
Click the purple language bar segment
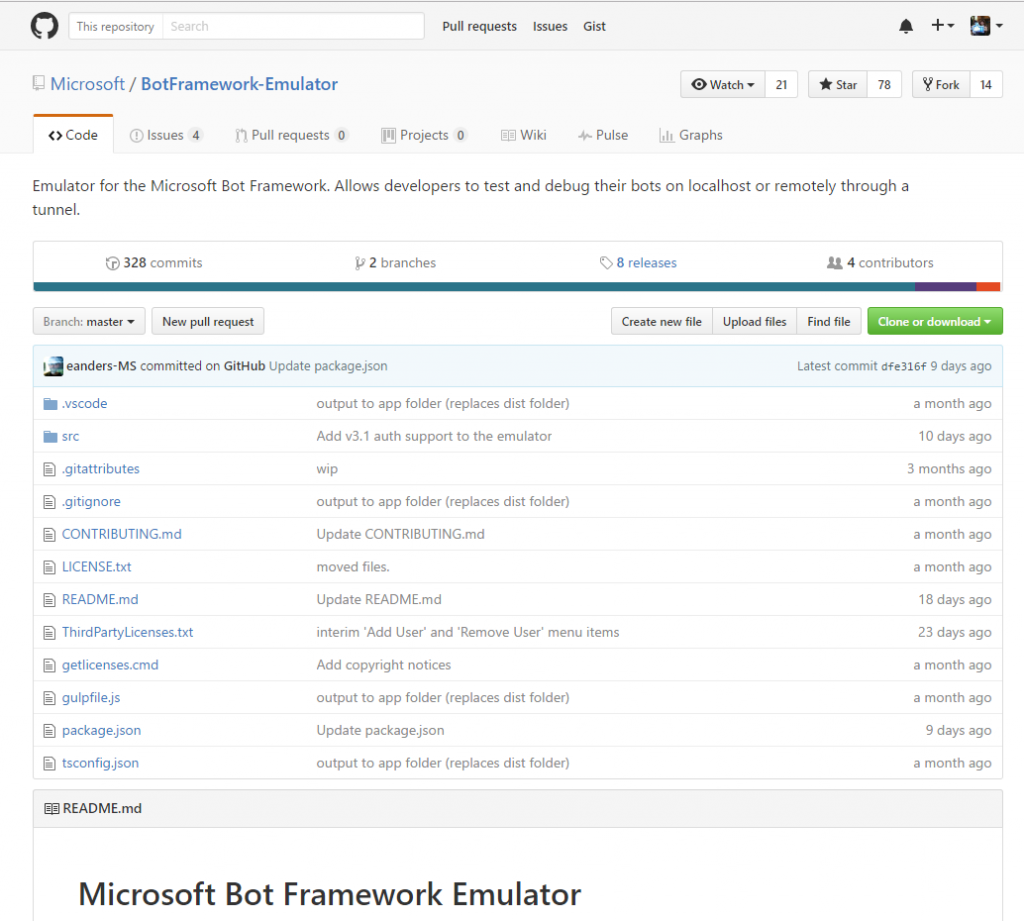(x=946, y=287)
